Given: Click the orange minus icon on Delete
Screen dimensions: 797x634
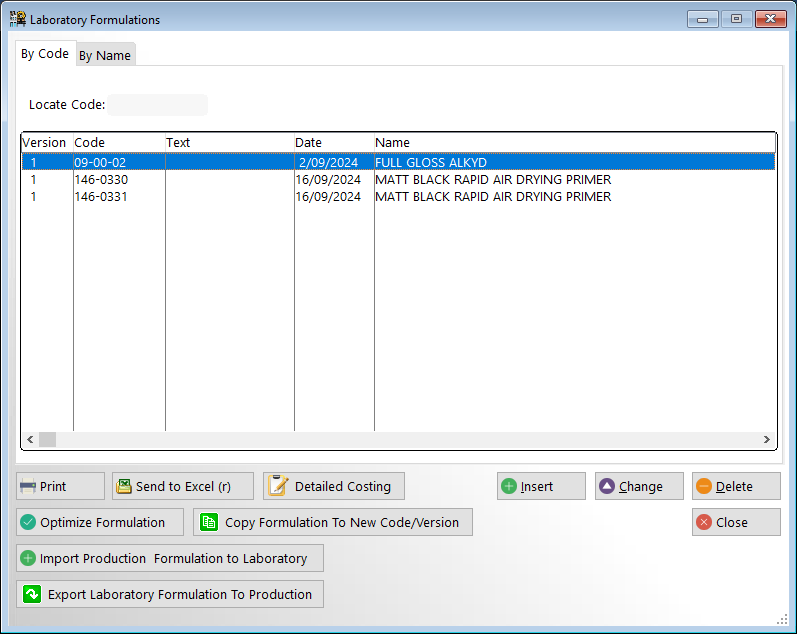Looking at the screenshot, I should click(x=704, y=487).
